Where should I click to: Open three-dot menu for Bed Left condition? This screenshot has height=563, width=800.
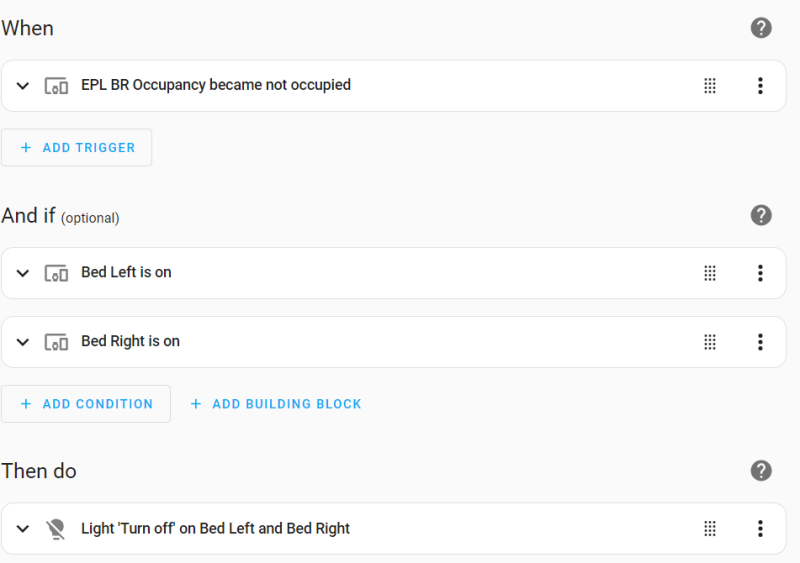pos(760,273)
